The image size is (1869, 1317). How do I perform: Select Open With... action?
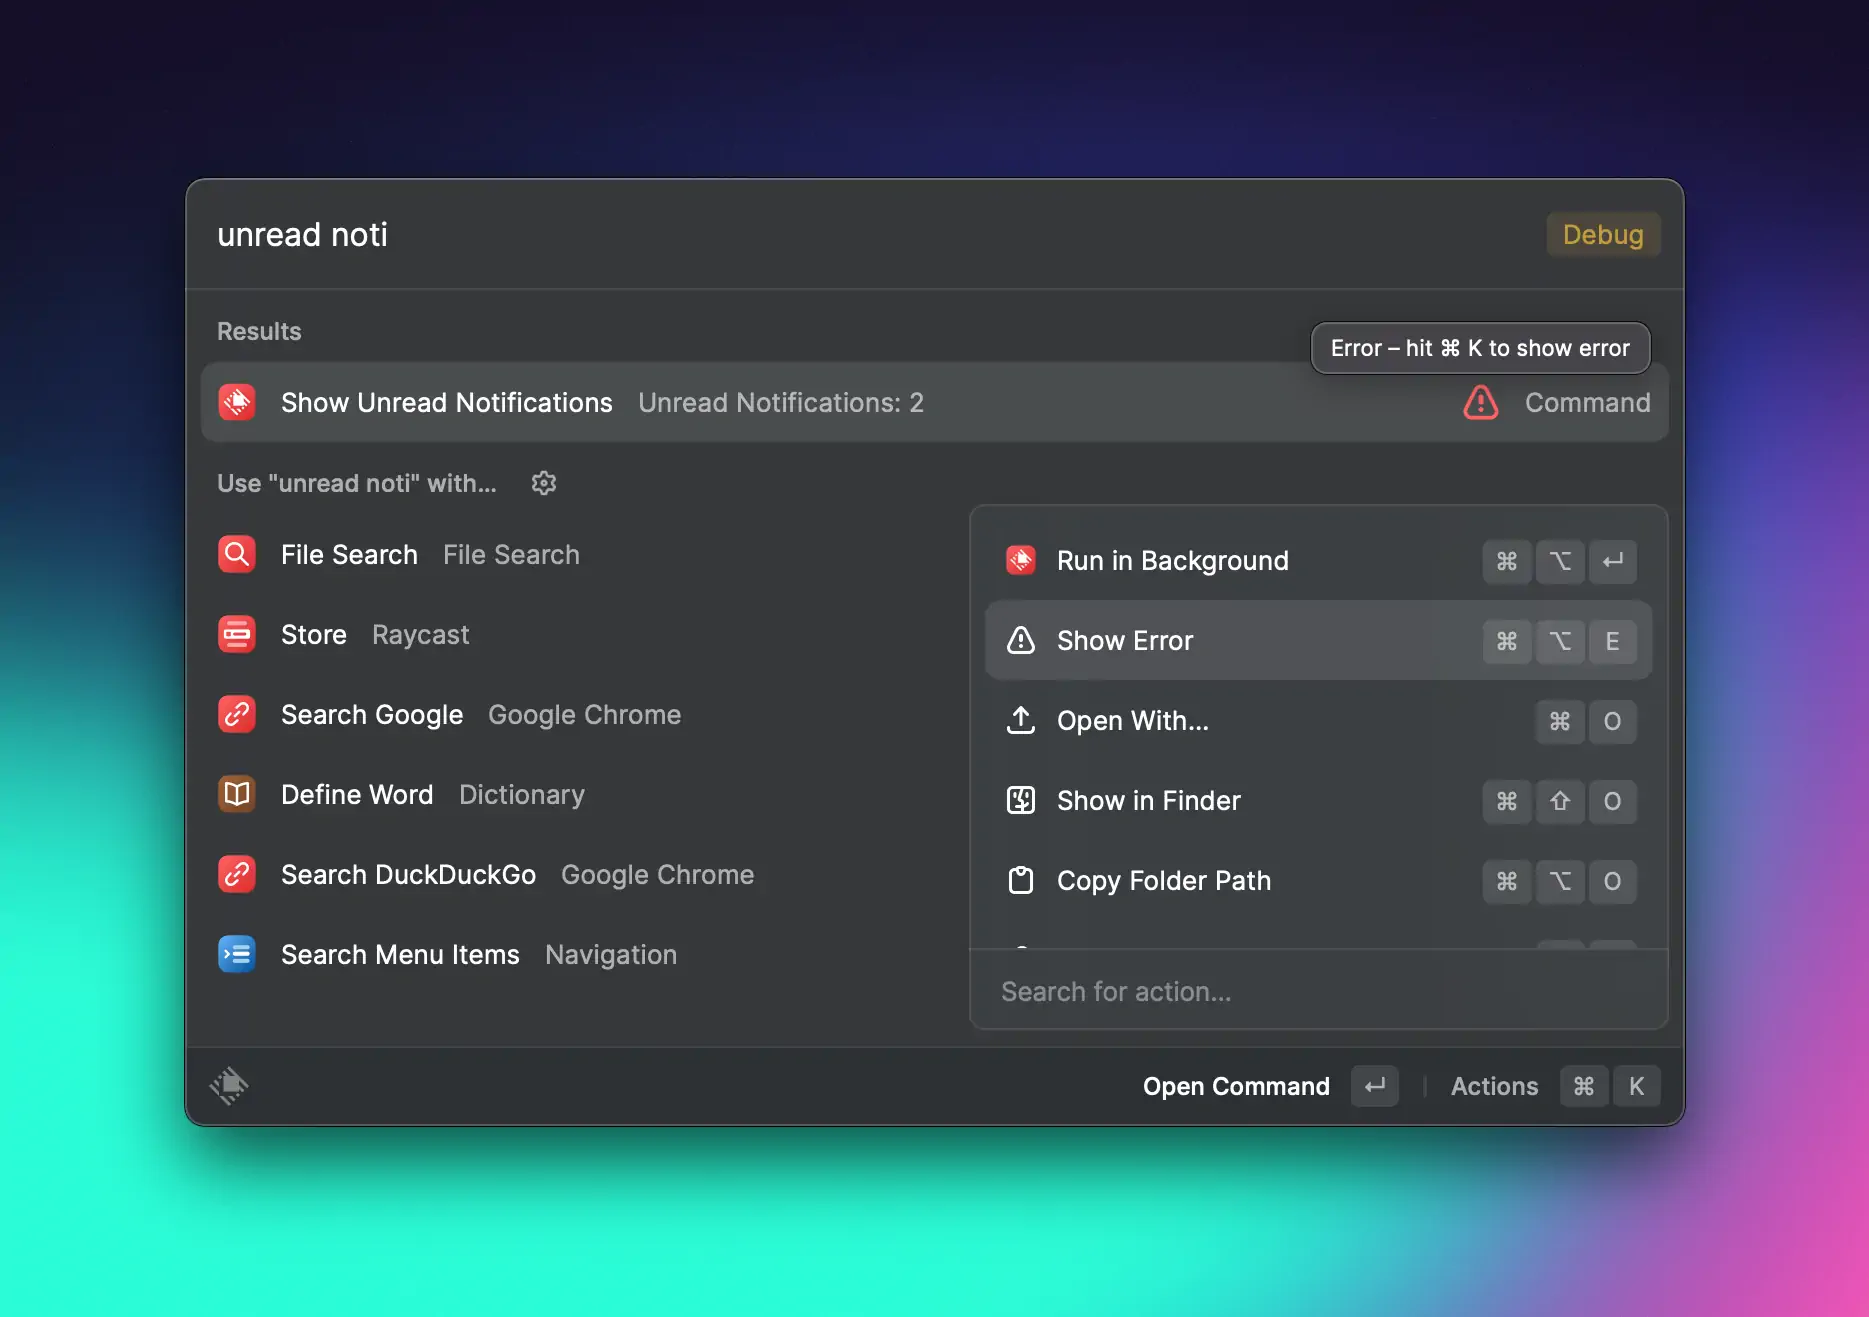click(x=1132, y=721)
